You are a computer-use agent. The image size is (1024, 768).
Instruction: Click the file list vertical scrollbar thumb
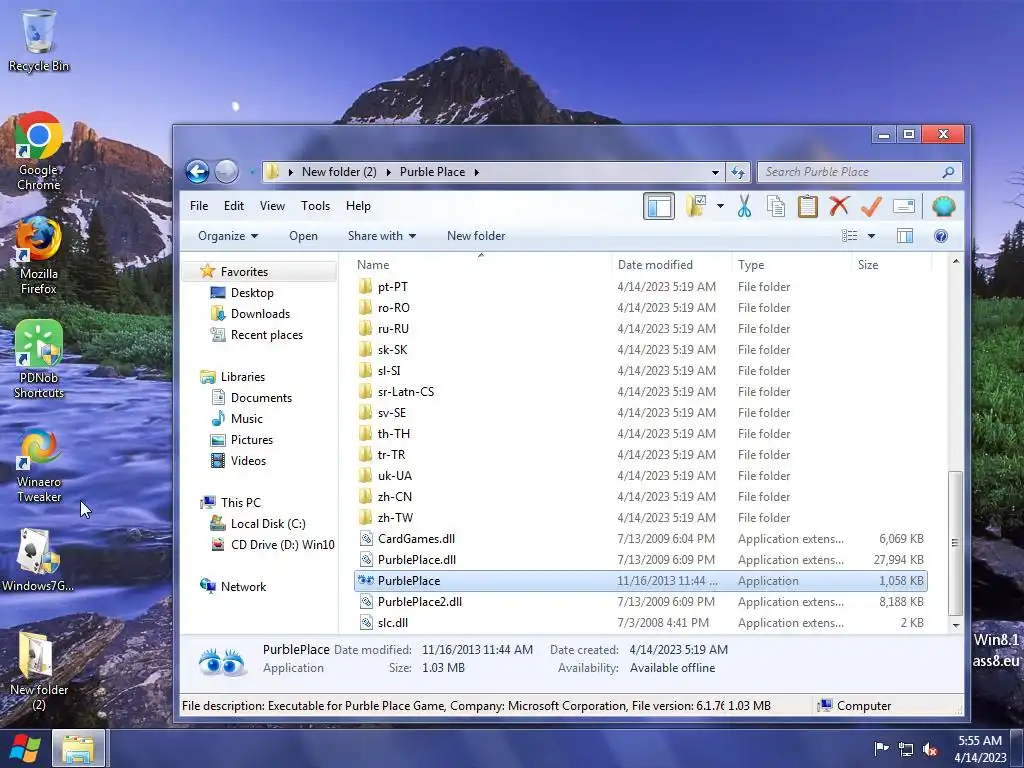955,543
